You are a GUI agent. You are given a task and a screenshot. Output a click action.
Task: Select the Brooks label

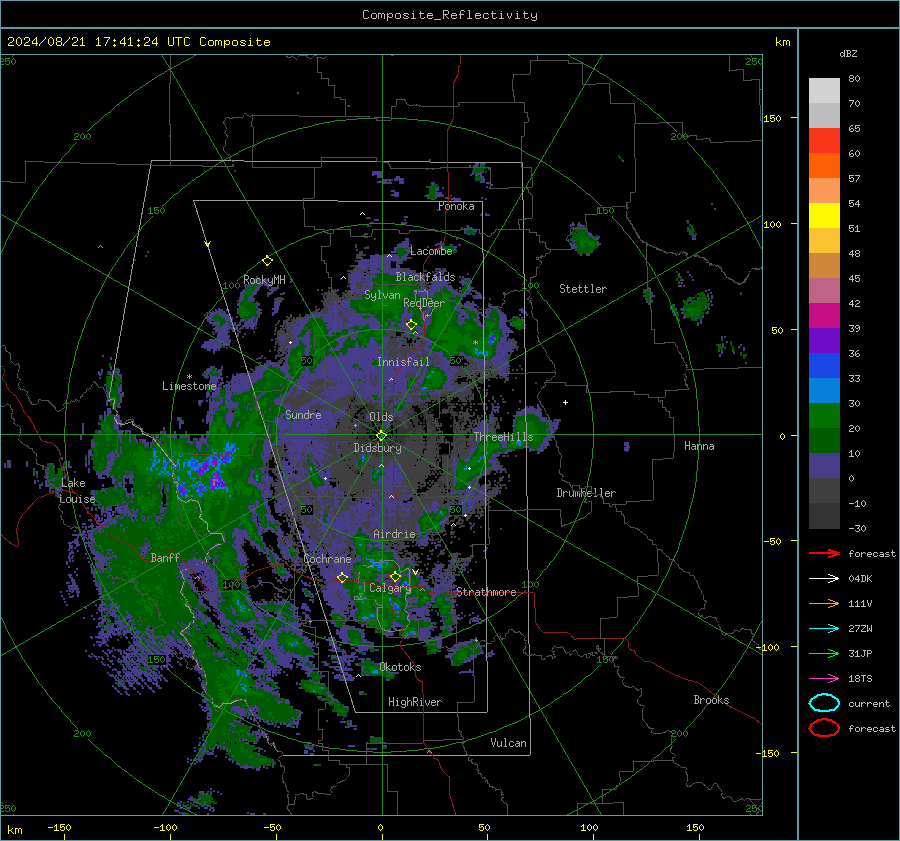711,700
